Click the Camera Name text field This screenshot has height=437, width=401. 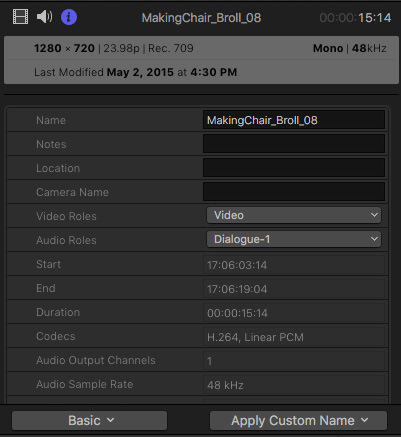(x=294, y=192)
